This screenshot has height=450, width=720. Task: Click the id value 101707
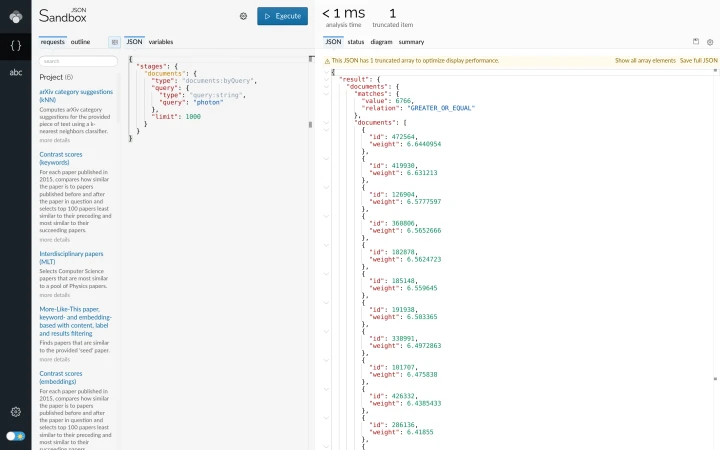(403, 367)
